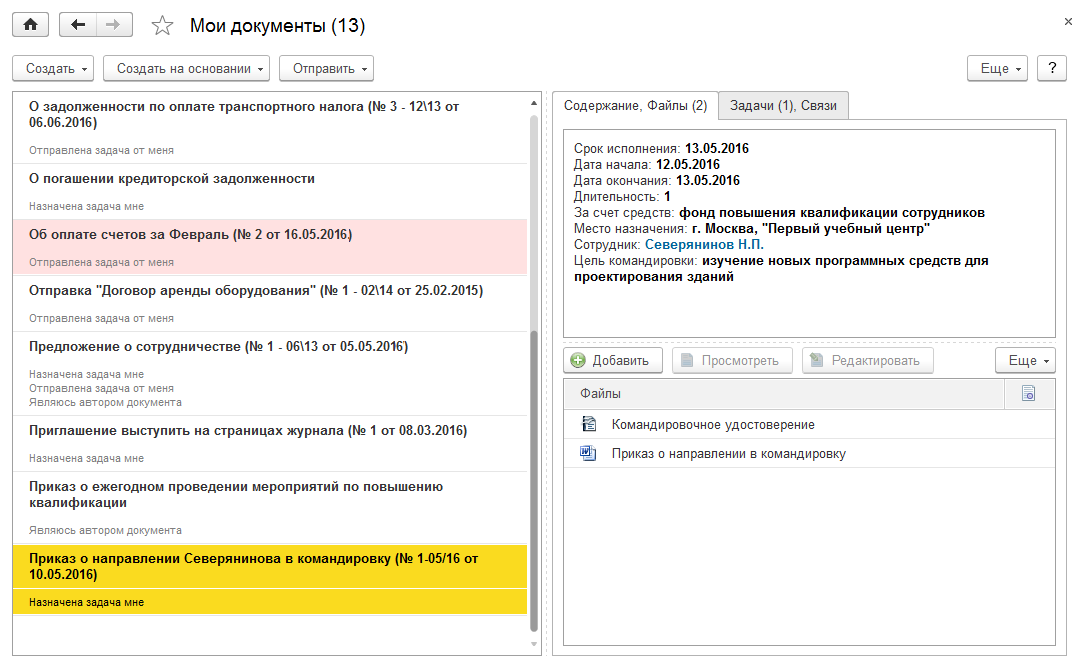The height and width of the screenshot is (668, 1086).
Task: Click the Цель командировки text
Action: [x=781, y=269]
